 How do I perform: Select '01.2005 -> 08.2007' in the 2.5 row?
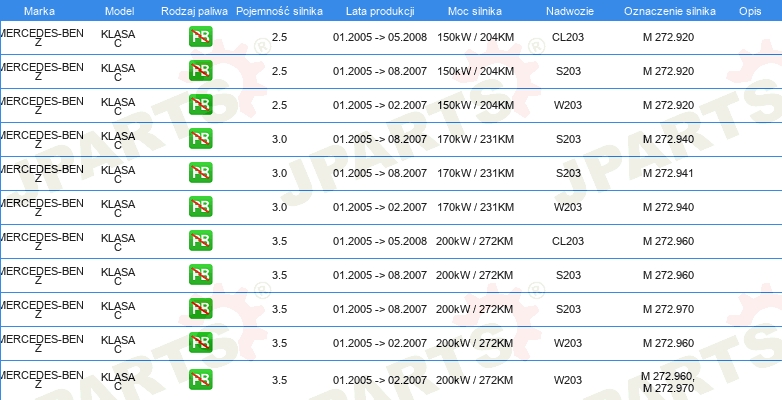pyautogui.click(x=380, y=71)
